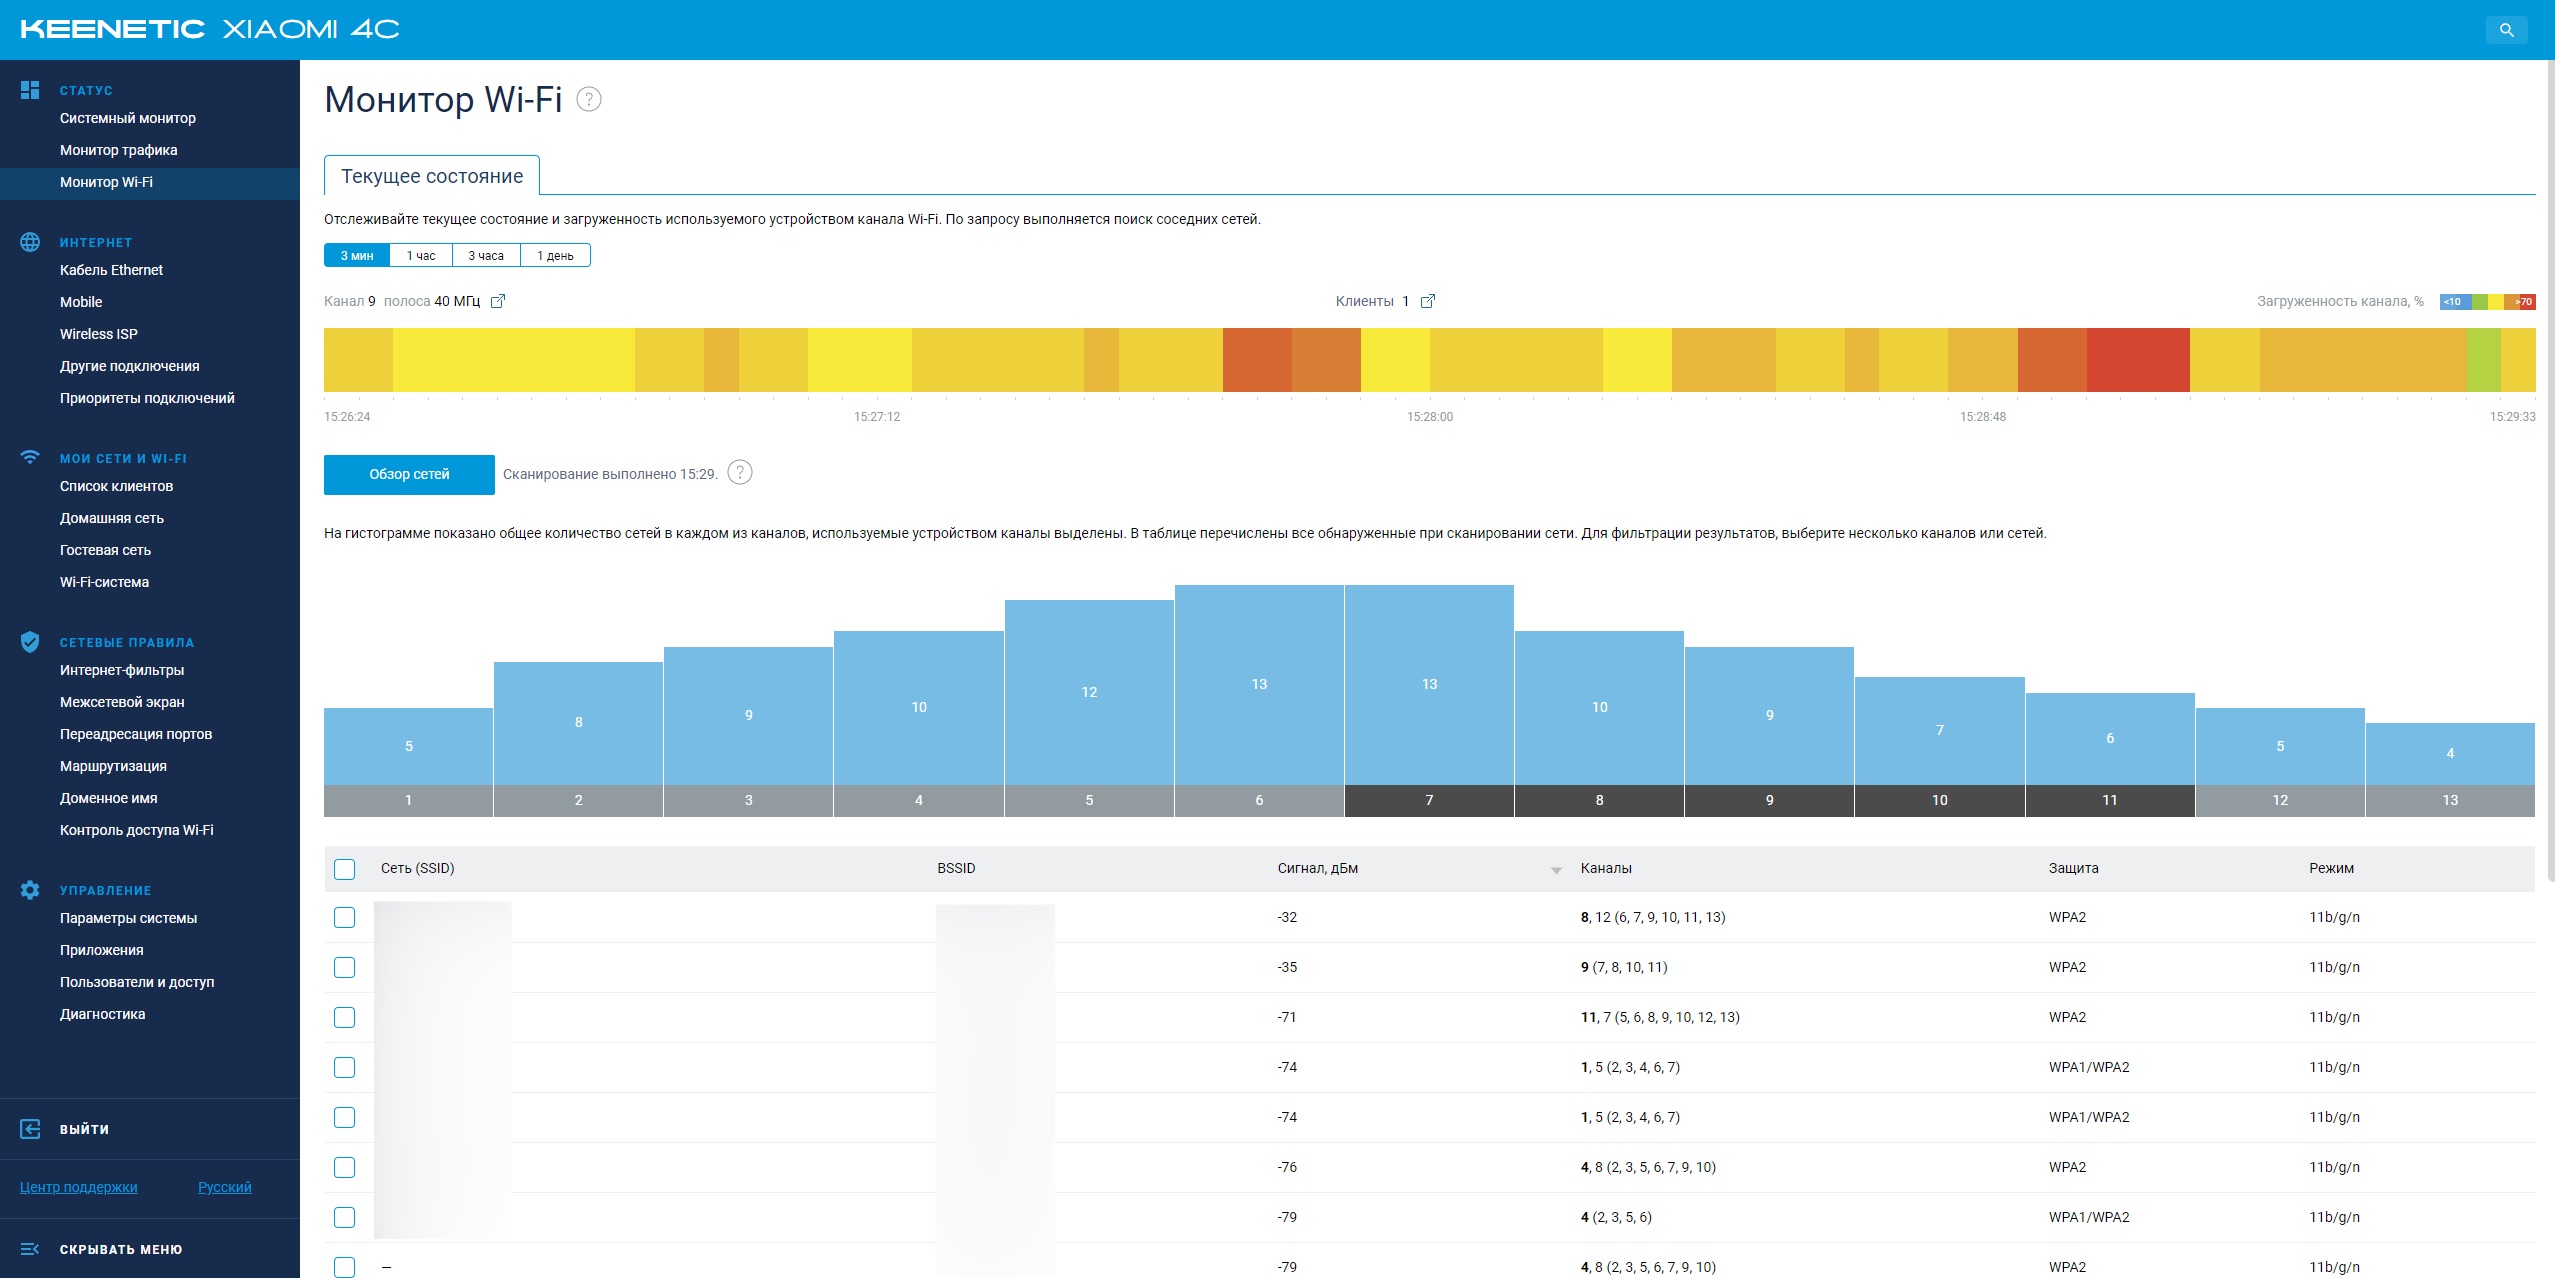The height and width of the screenshot is (1278, 2555).
Task: Open the Текущее состояние tab
Action: (x=432, y=176)
